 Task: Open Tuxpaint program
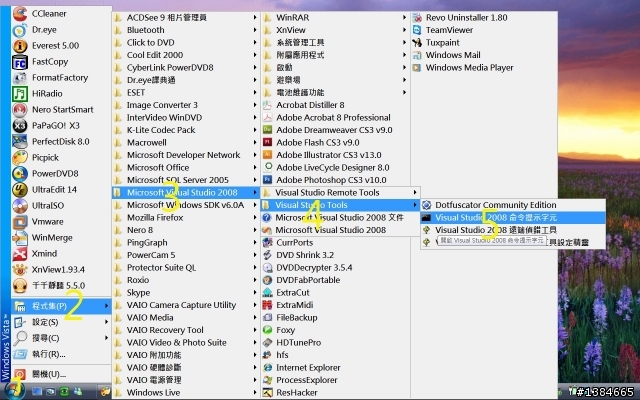click(x=484, y=42)
